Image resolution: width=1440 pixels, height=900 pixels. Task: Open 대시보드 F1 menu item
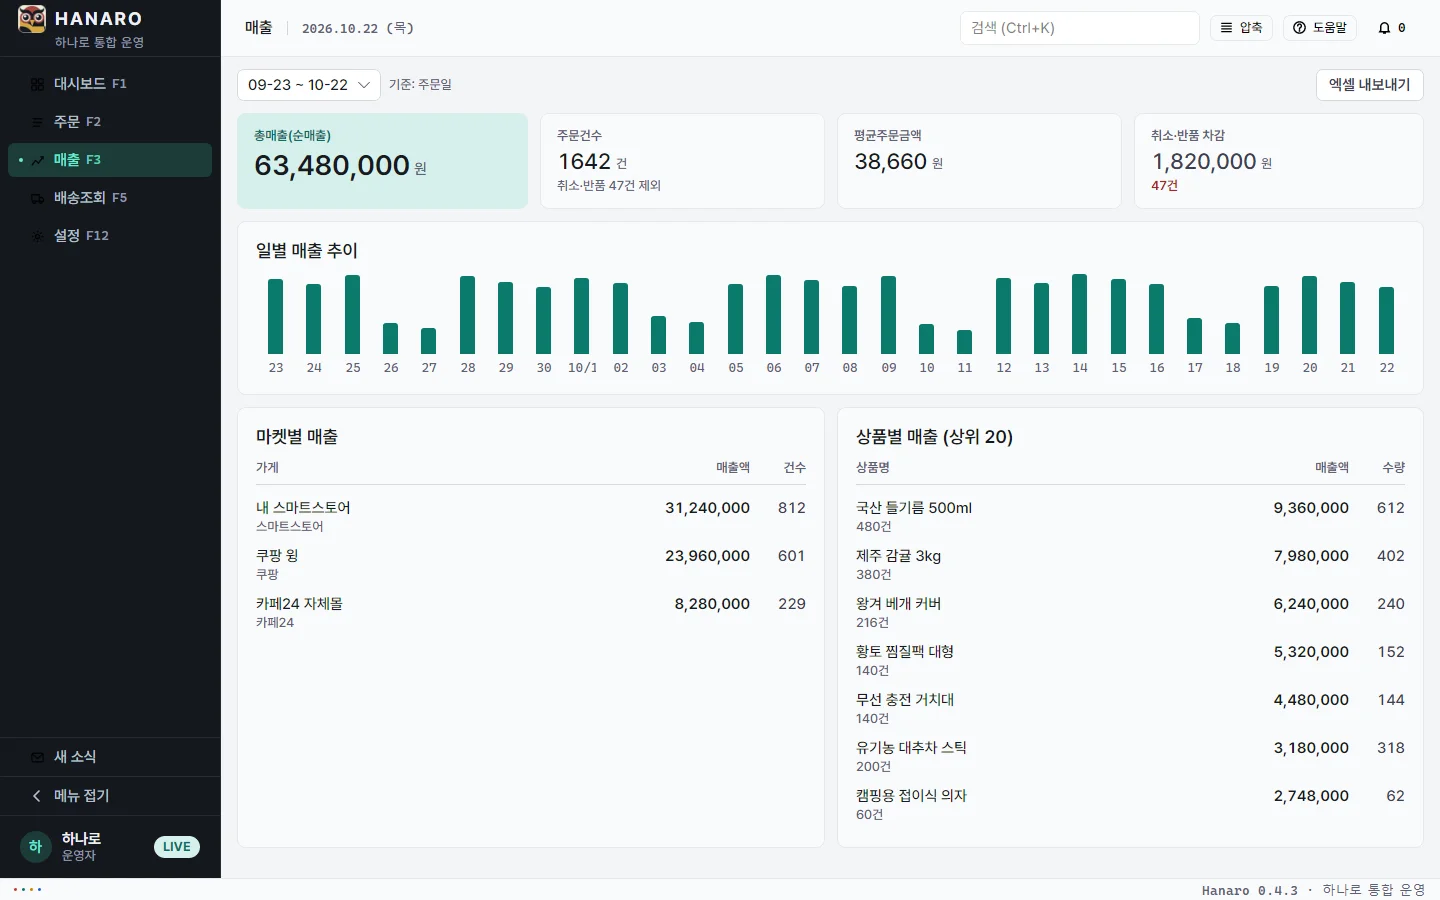click(110, 84)
